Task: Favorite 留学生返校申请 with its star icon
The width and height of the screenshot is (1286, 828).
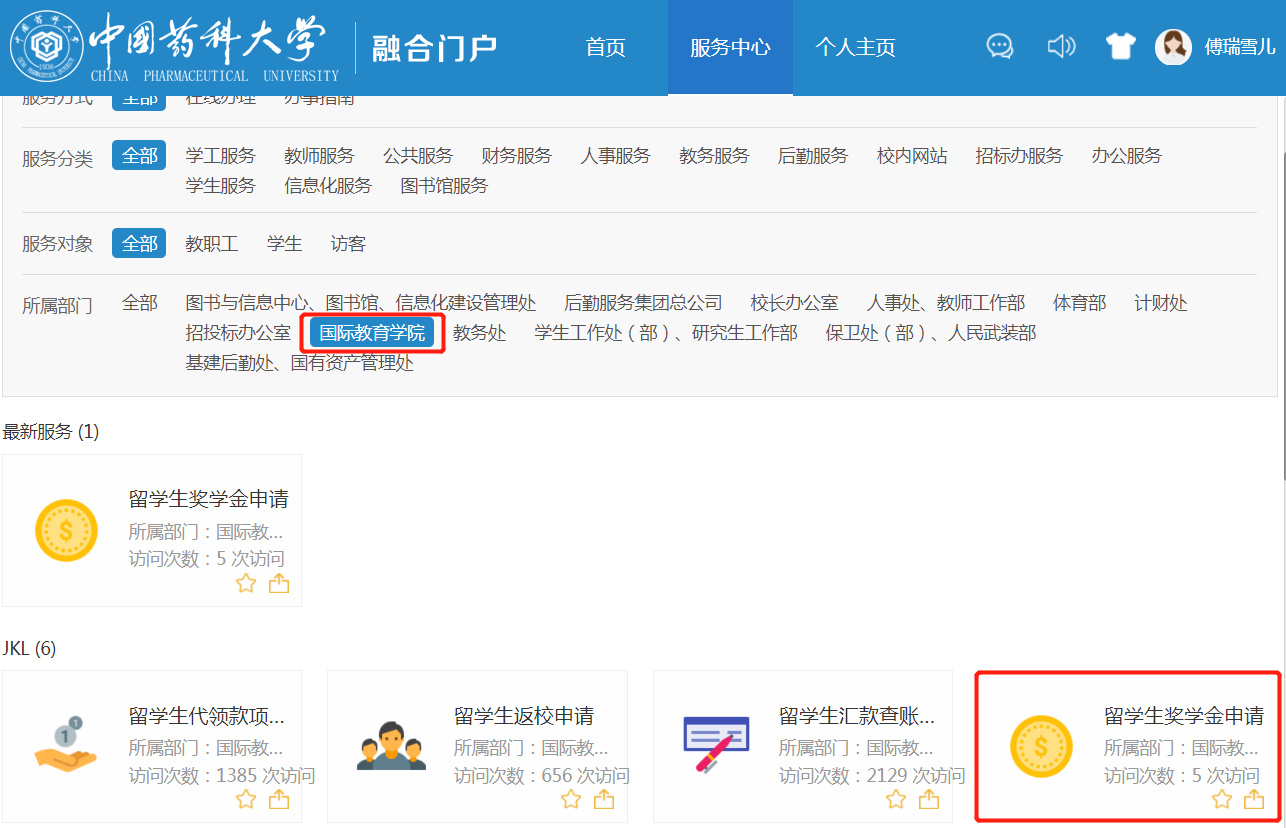Action: click(571, 799)
